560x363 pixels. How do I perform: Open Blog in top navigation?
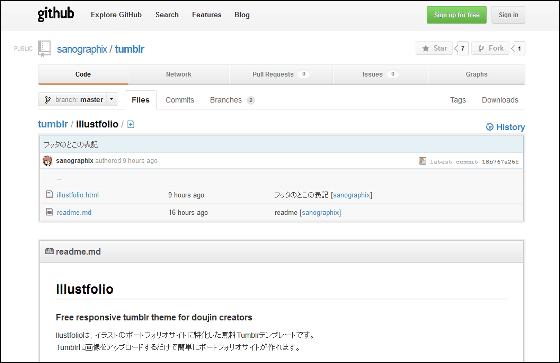(x=242, y=15)
